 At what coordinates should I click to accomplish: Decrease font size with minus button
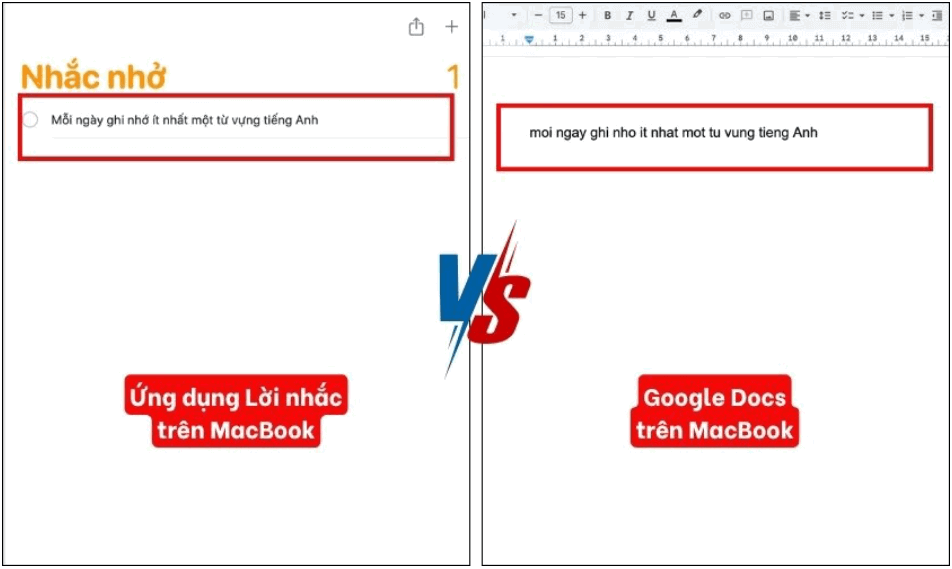(x=538, y=15)
